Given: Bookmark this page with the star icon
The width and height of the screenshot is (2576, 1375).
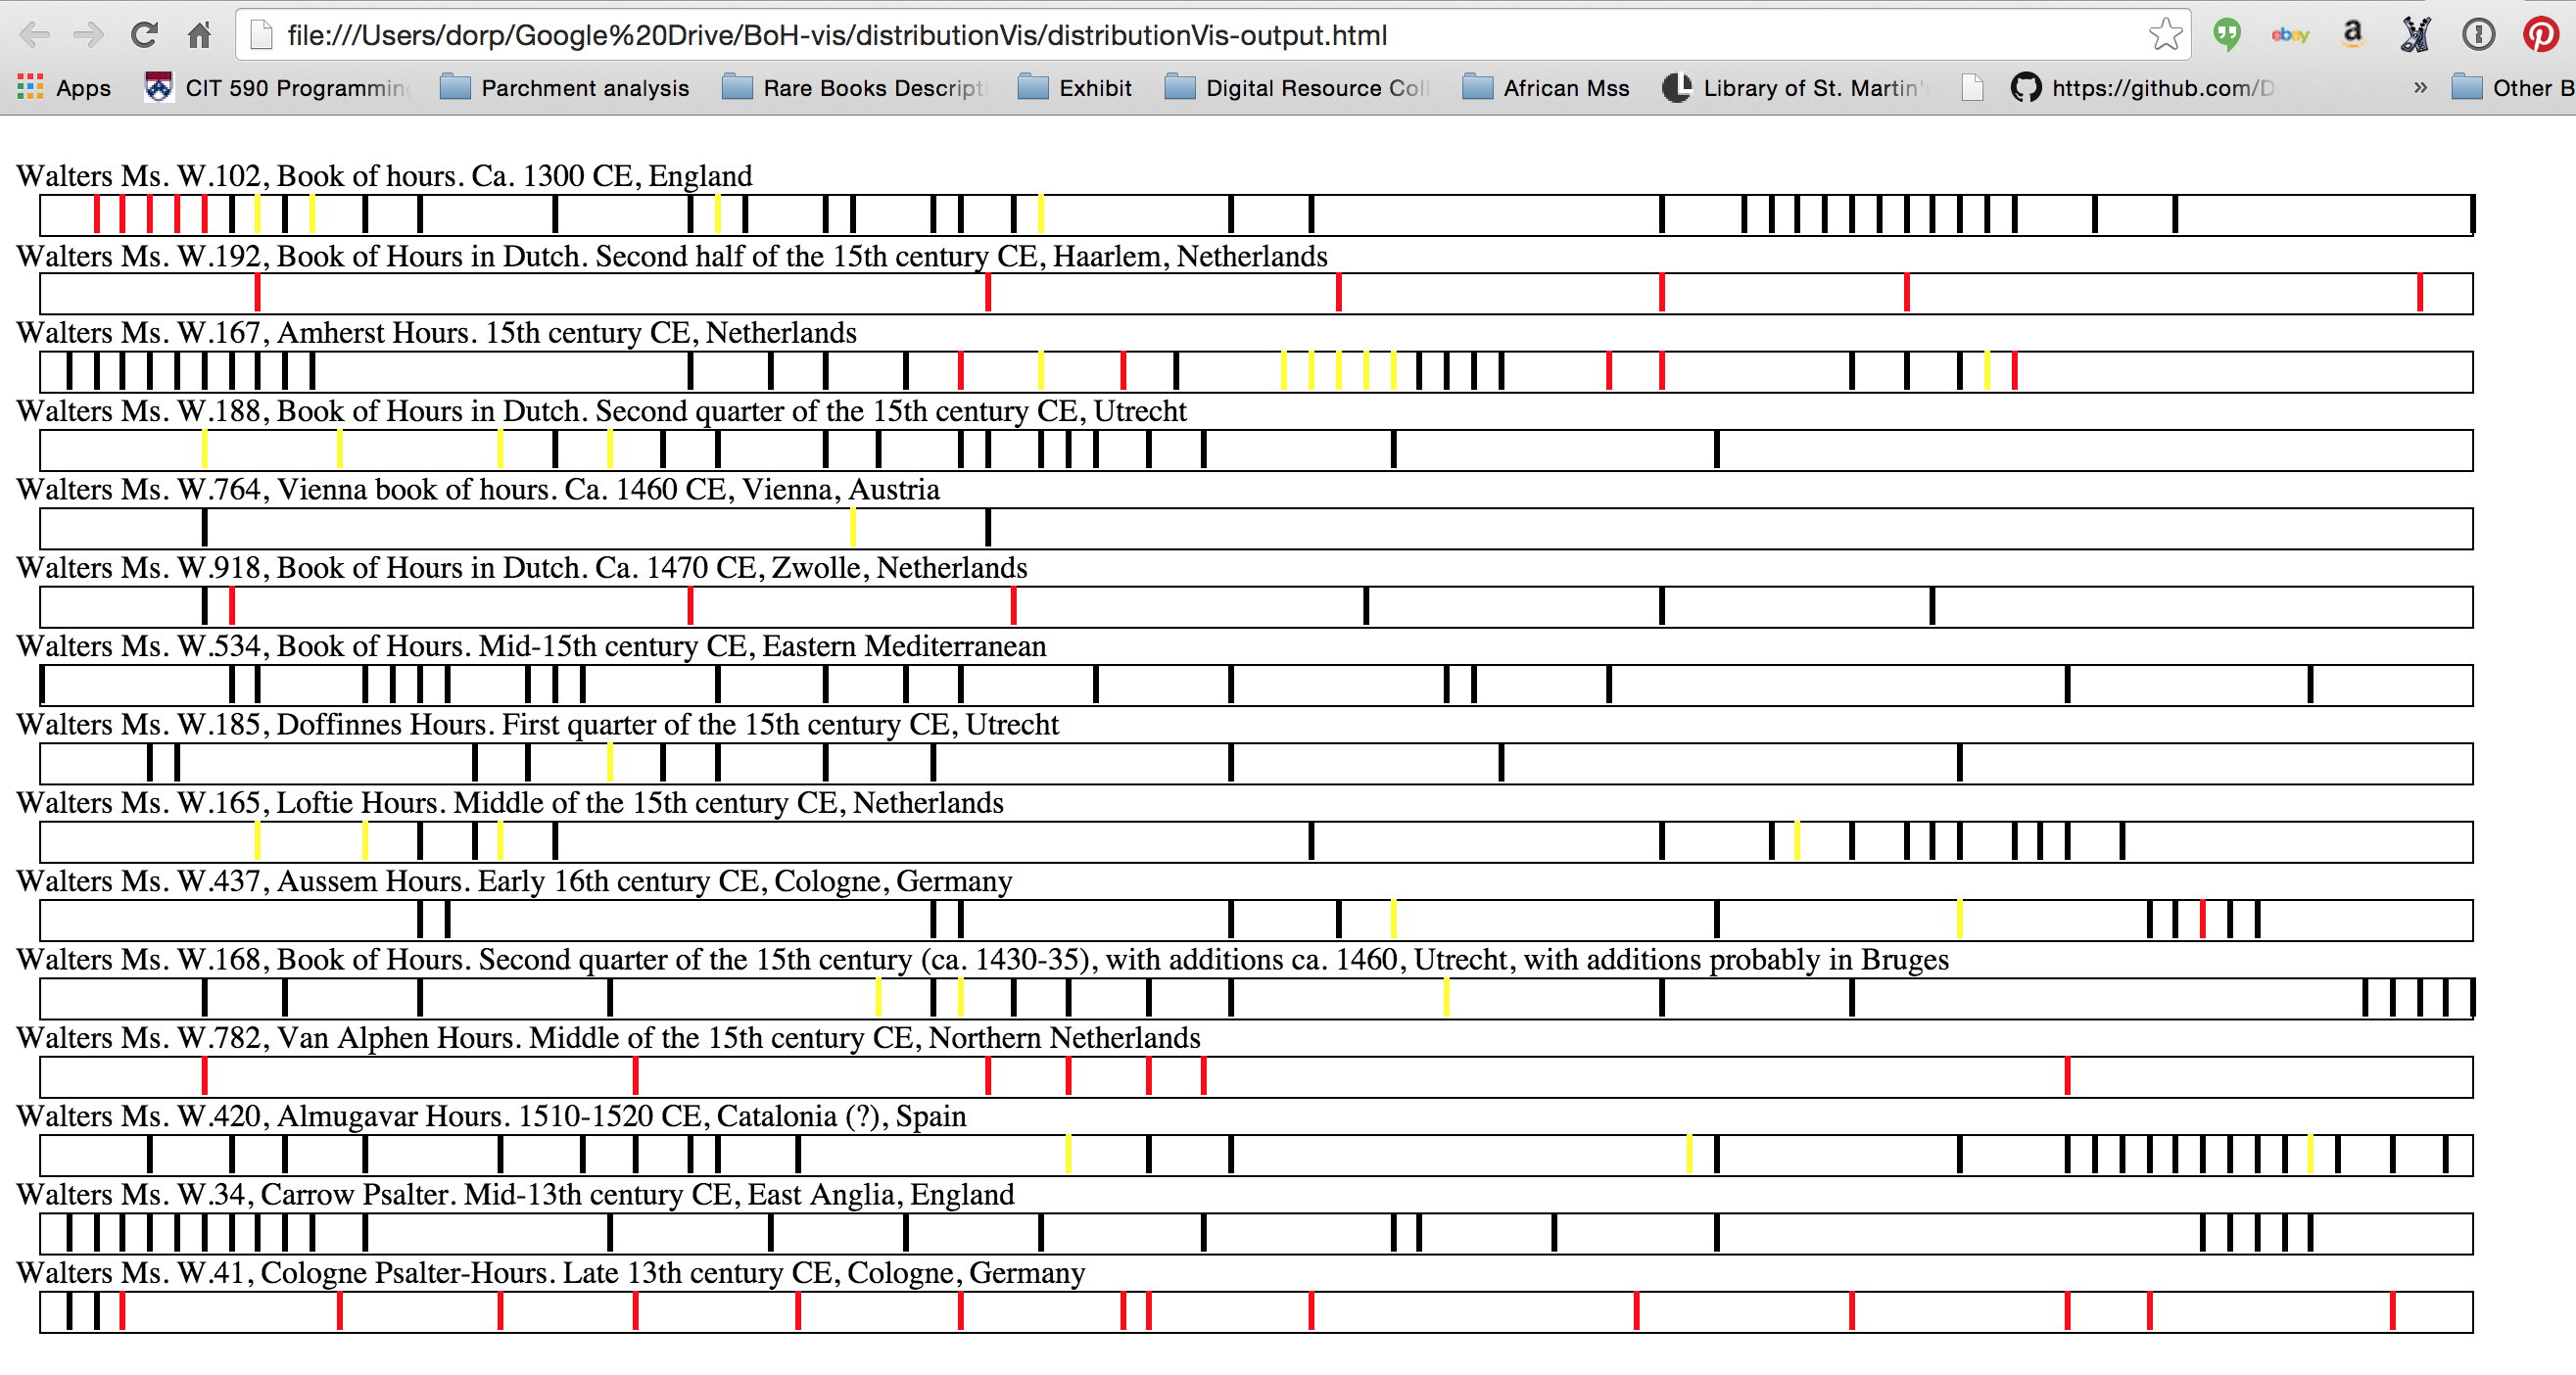Looking at the screenshot, I should (x=2164, y=35).
